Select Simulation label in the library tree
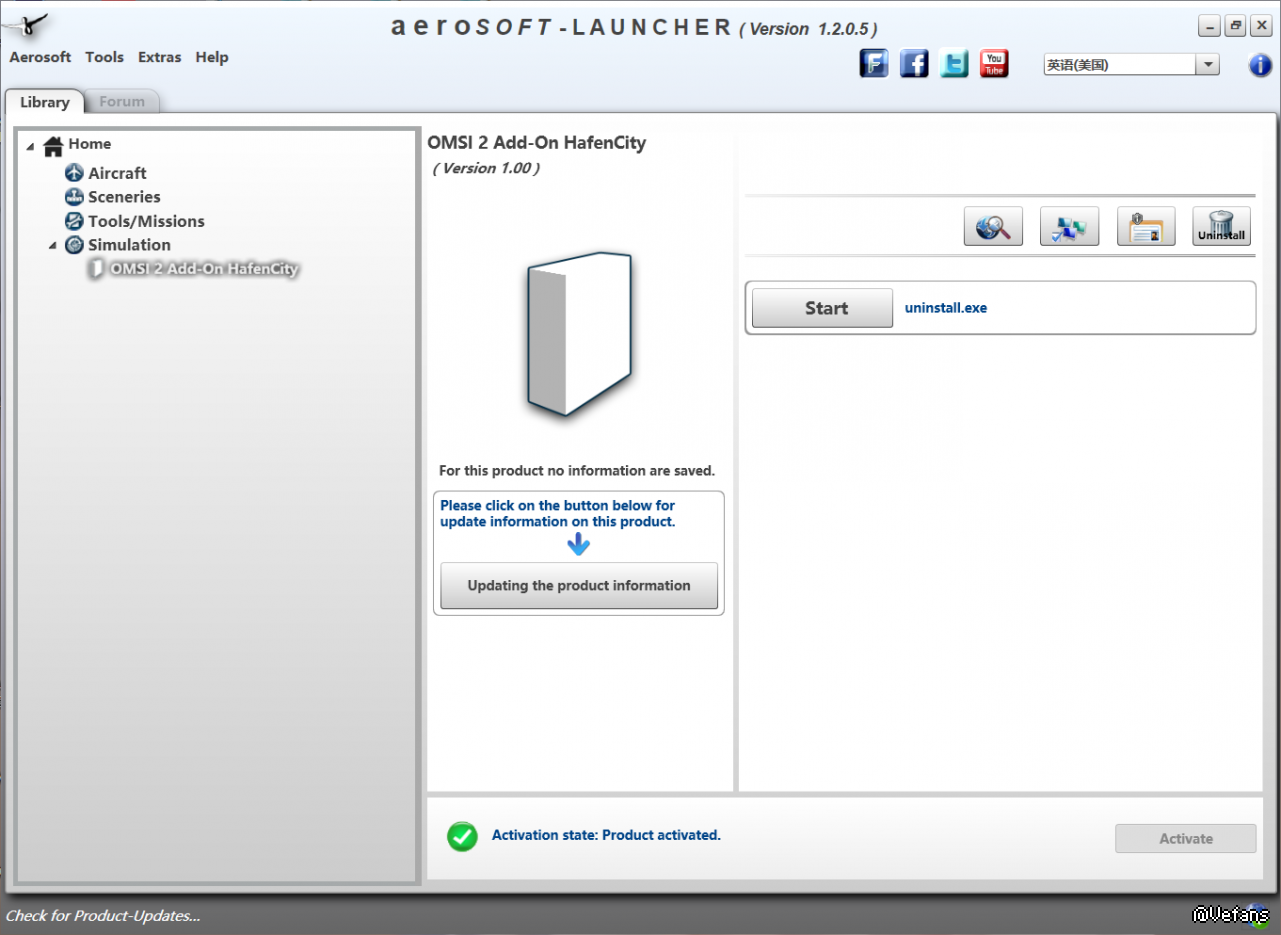 [x=129, y=245]
